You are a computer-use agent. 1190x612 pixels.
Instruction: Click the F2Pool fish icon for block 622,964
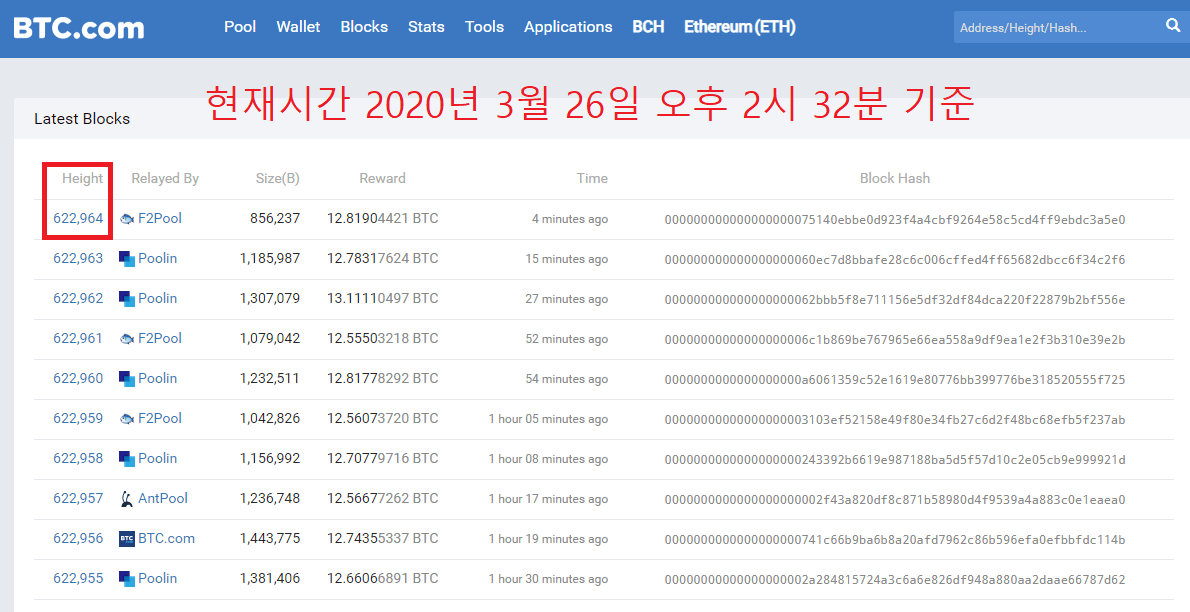[x=127, y=219]
